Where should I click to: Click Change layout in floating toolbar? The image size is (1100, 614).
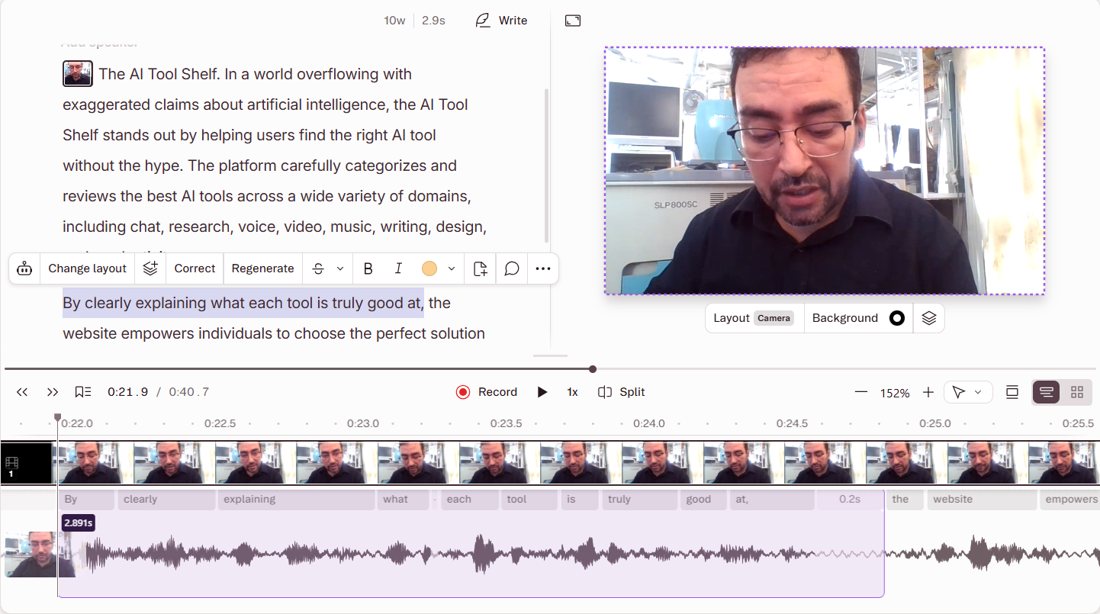tap(87, 268)
